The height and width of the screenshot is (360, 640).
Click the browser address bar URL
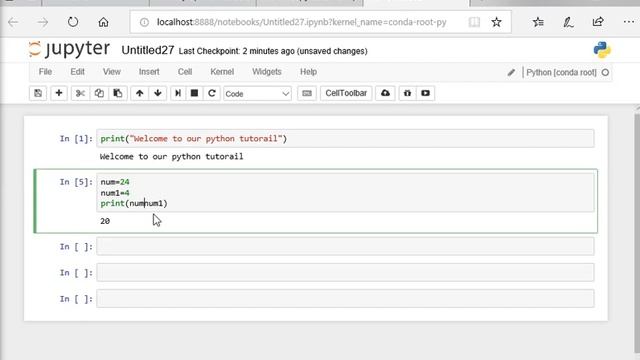click(x=302, y=22)
